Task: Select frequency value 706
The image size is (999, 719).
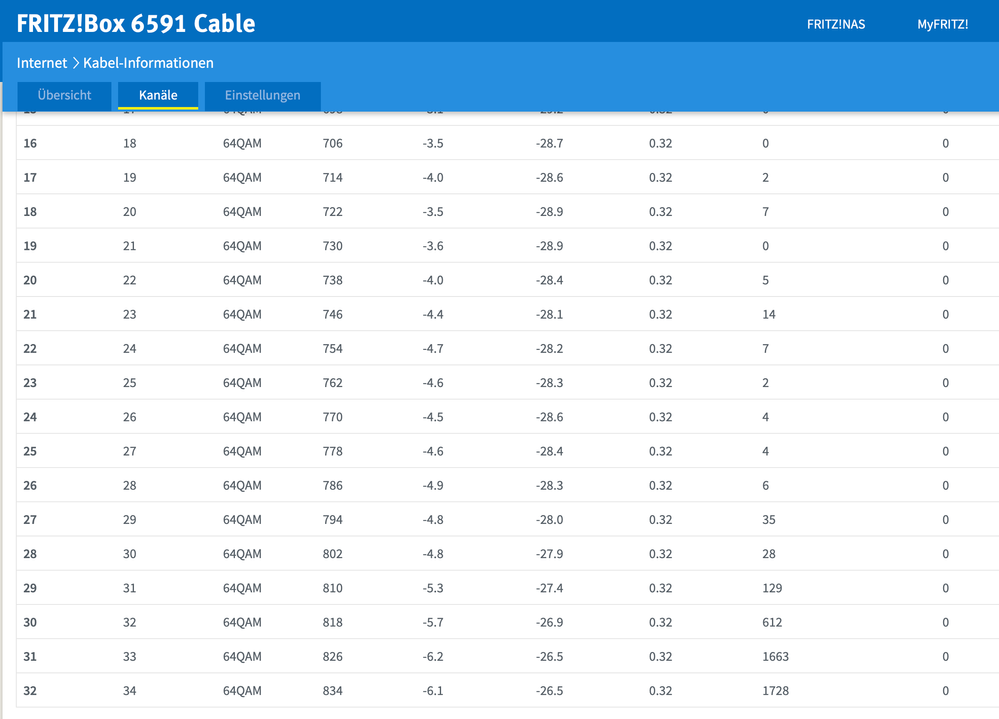Action: coord(333,143)
